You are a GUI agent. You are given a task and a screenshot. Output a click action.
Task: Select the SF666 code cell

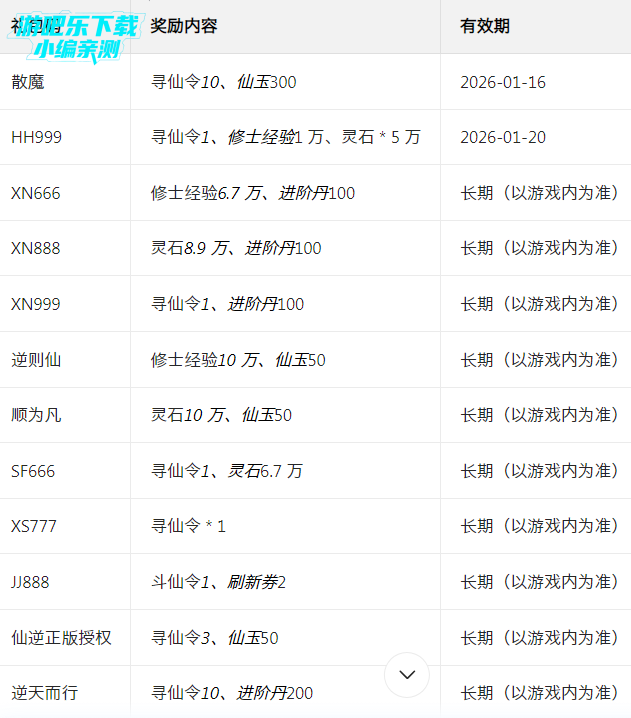[x=34, y=471]
